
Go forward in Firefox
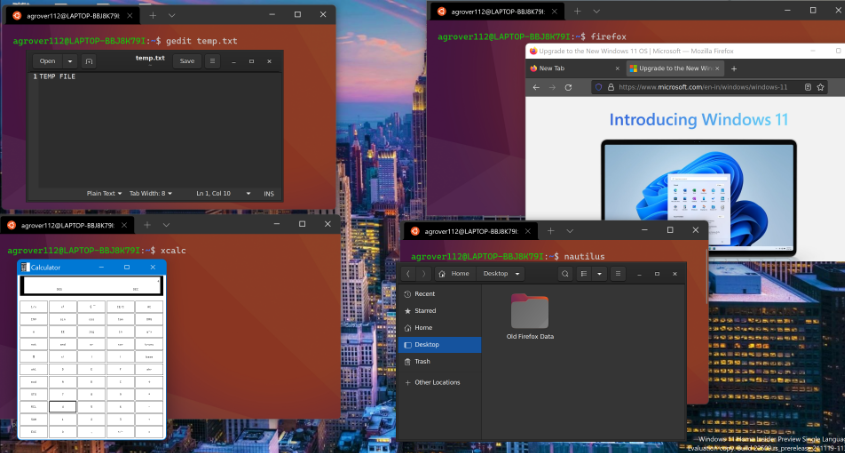[552, 87]
